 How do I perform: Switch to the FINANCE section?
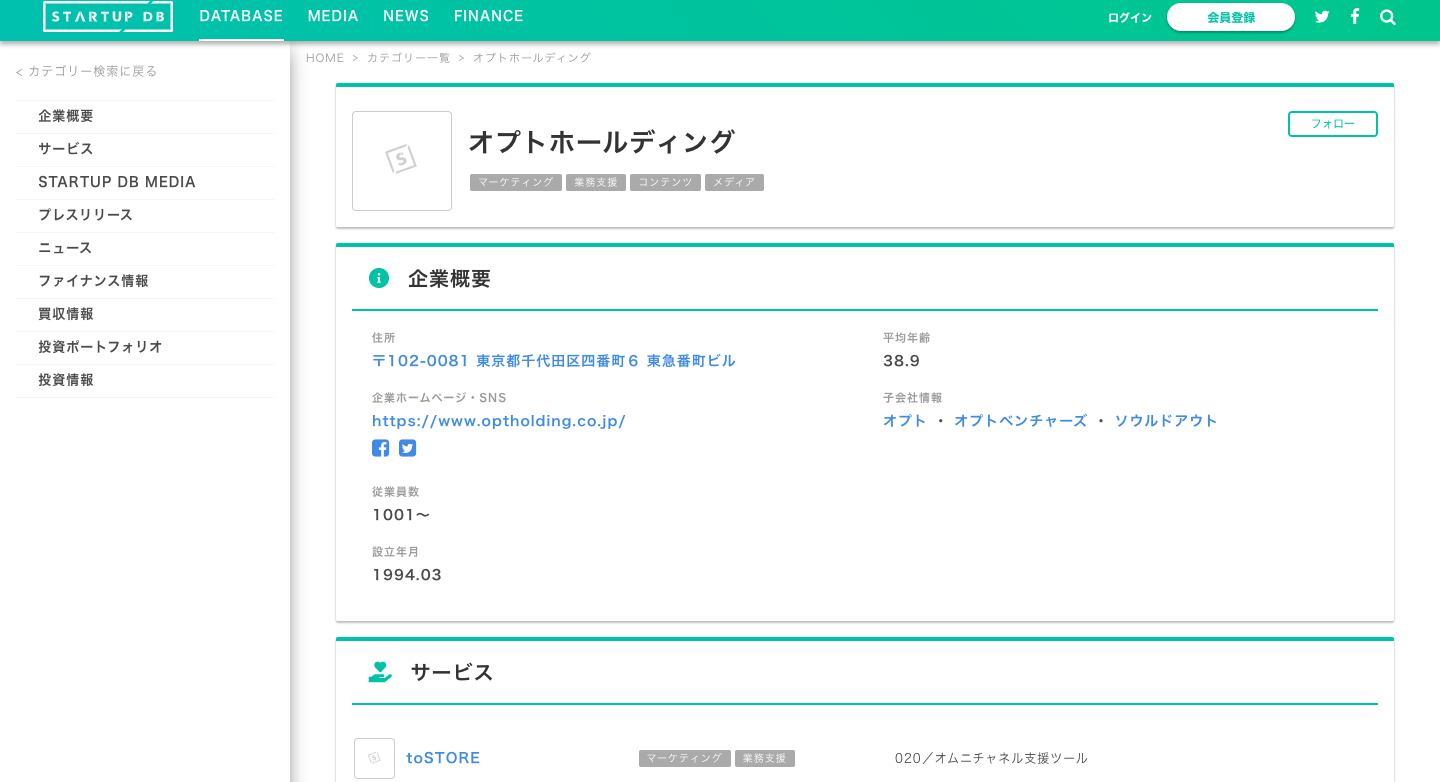(x=489, y=16)
